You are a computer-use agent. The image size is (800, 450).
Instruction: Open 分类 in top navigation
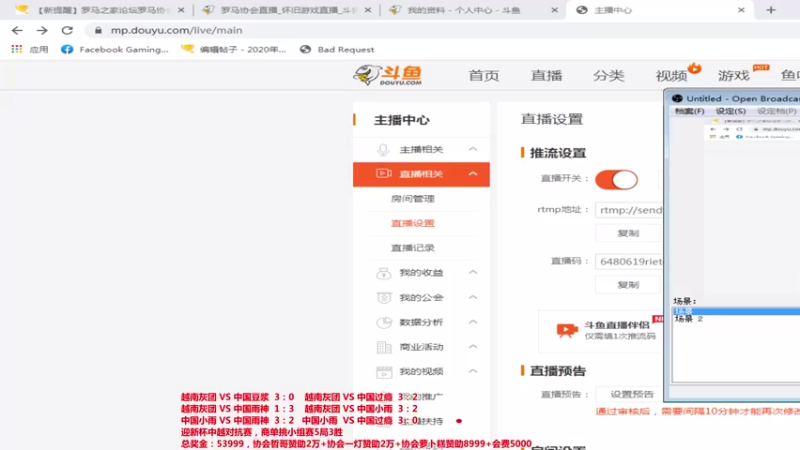pyautogui.click(x=608, y=76)
